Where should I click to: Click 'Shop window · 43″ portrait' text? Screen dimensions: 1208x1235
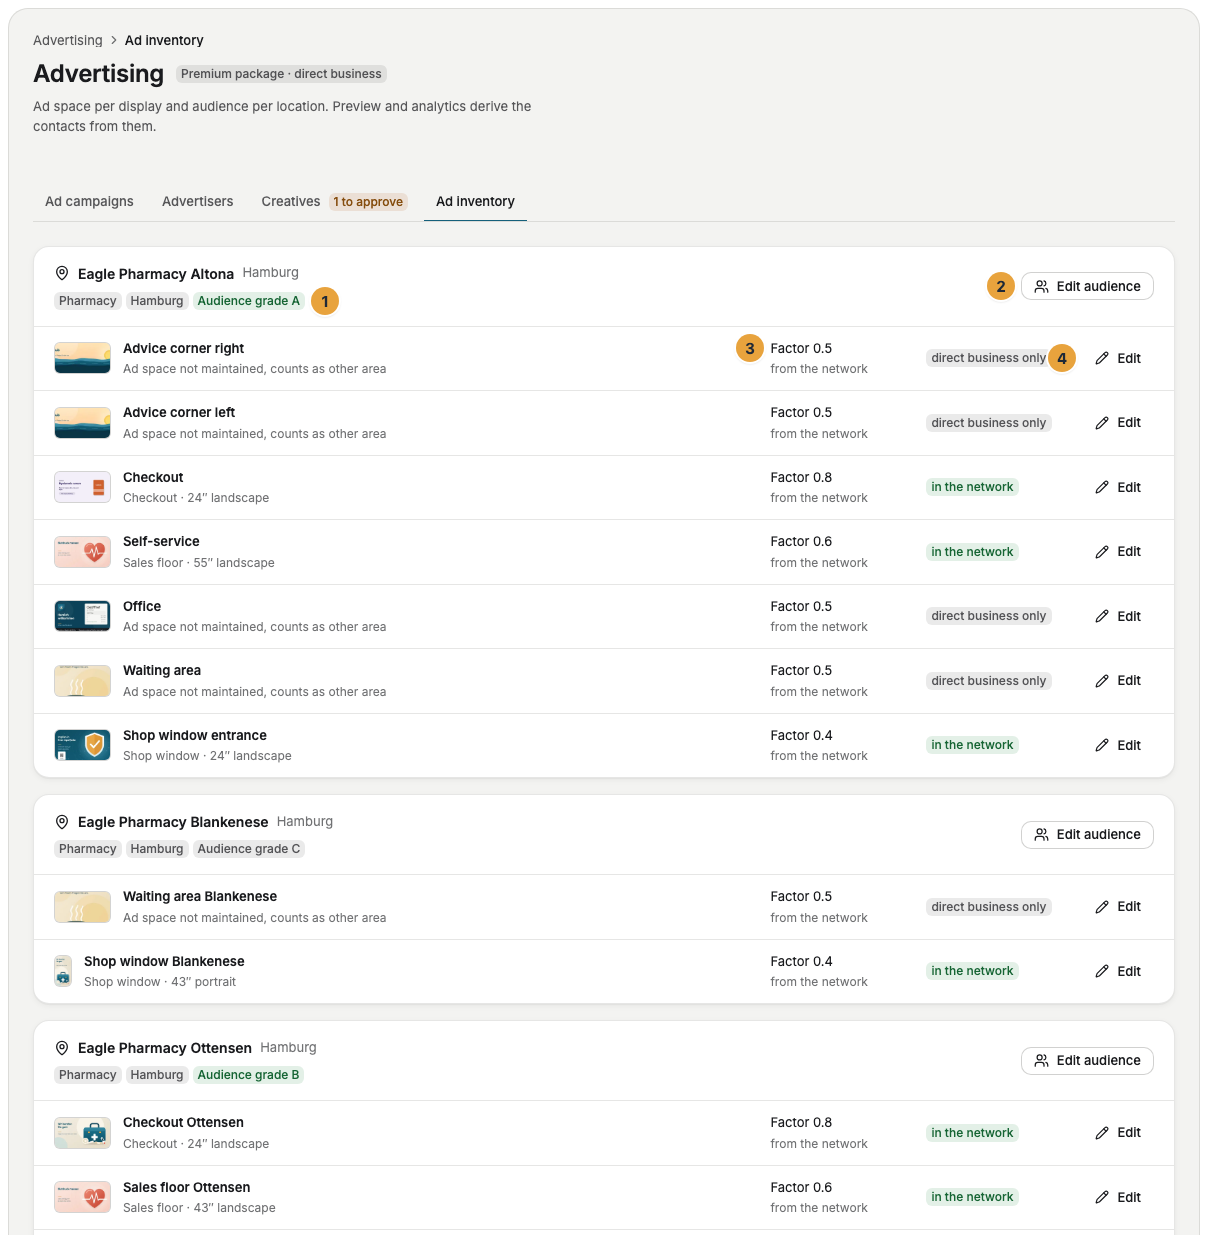point(160,982)
